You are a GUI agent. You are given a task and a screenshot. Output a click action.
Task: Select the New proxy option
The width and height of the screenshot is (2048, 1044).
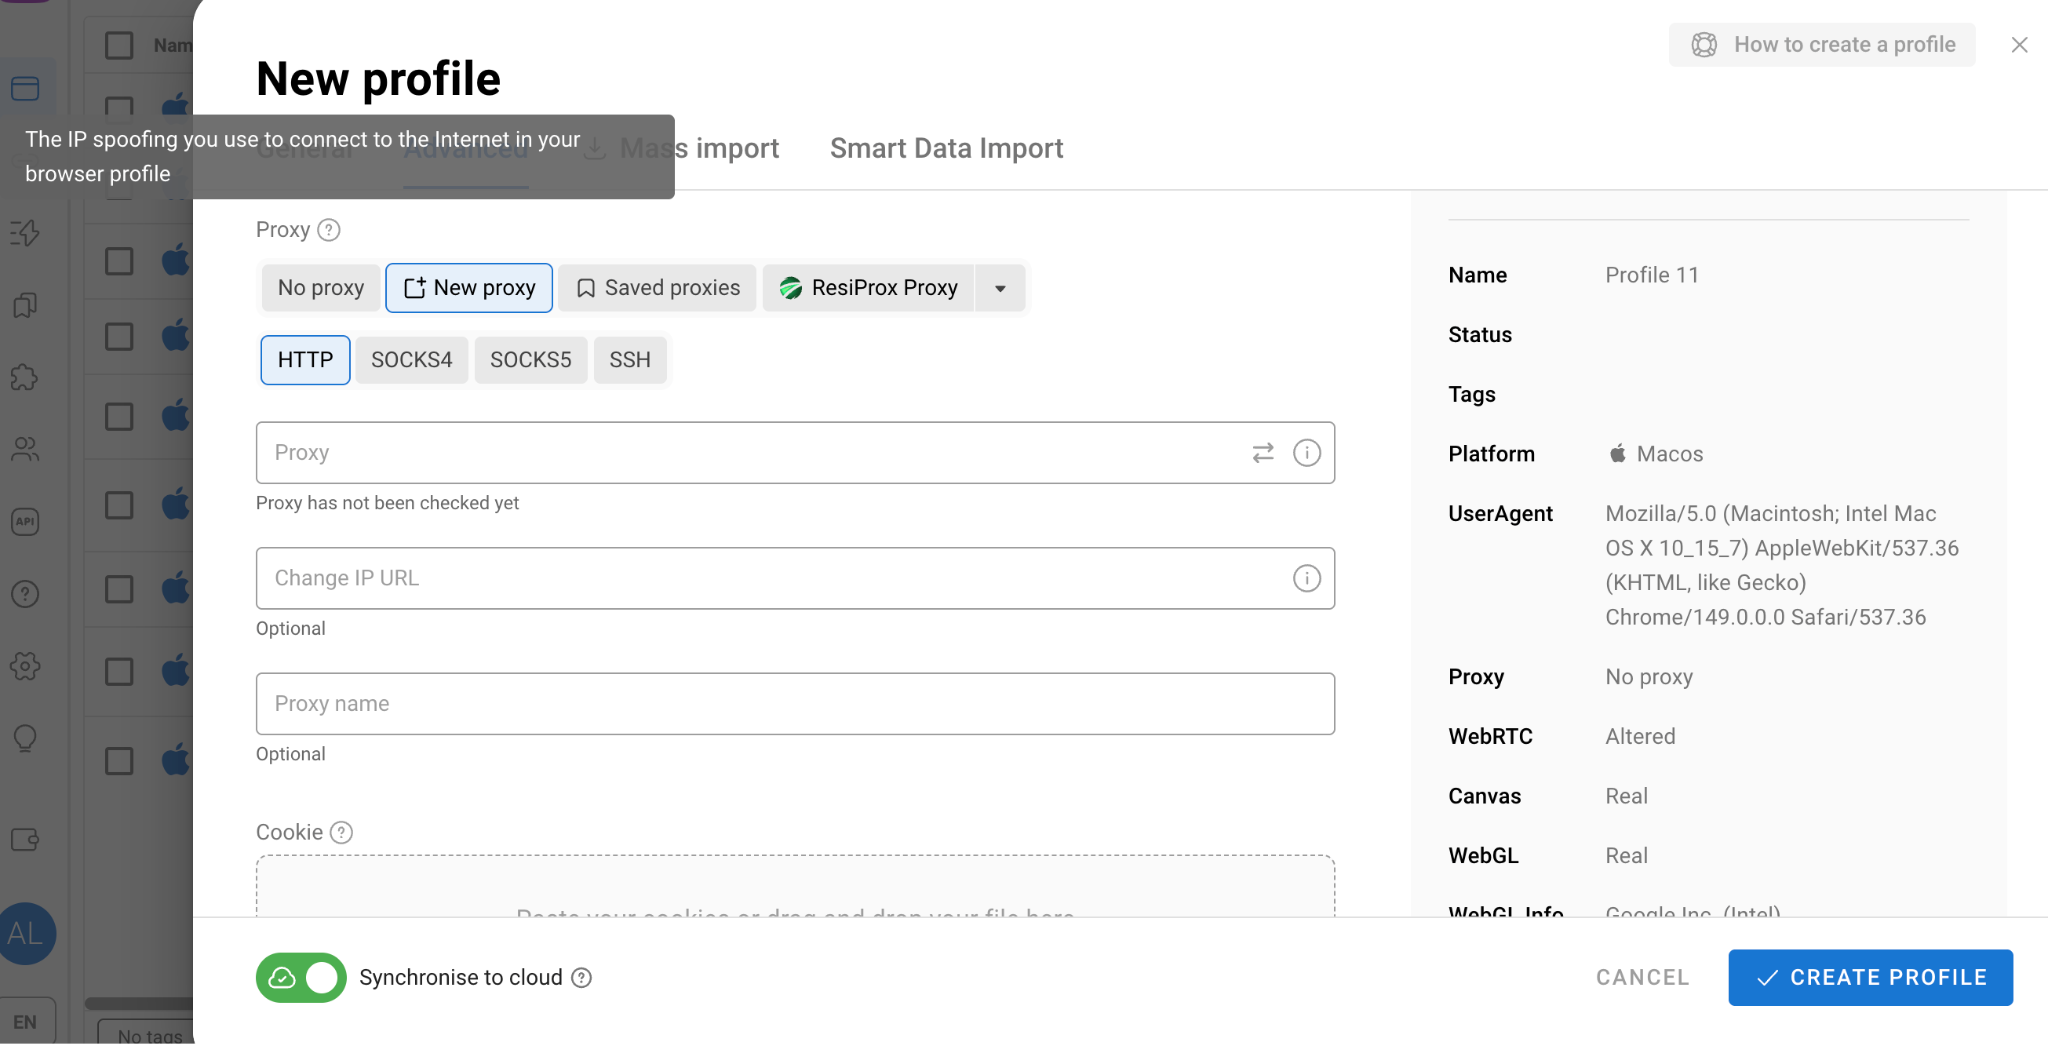click(x=469, y=288)
